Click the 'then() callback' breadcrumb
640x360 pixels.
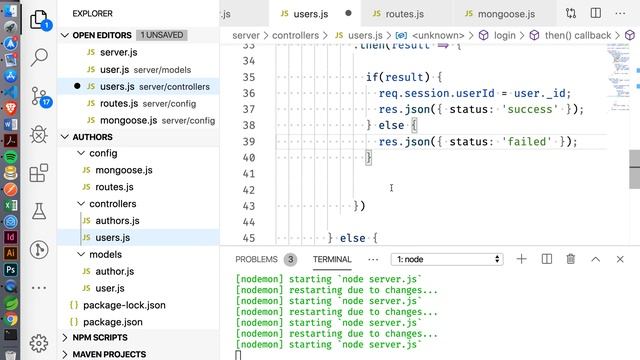coord(578,36)
